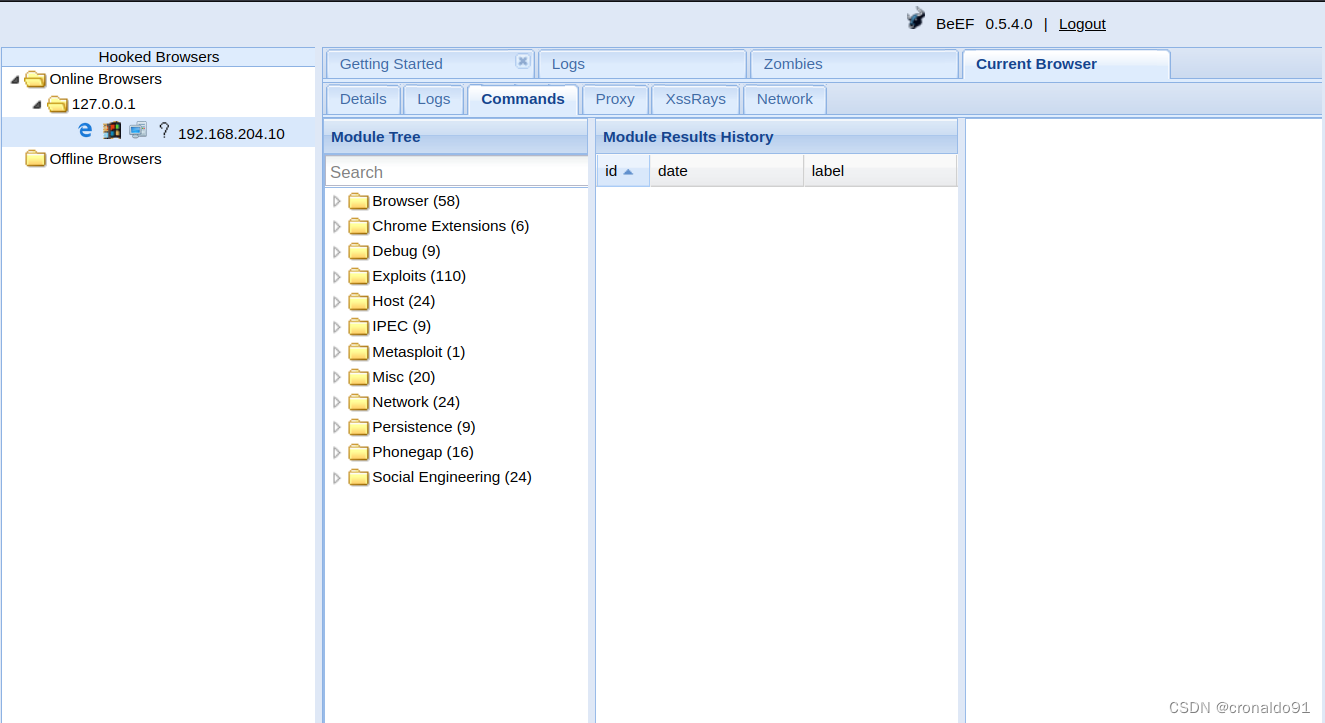Expand the Exploits (110) module category
This screenshot has width=1325, height=723.
coord(337,276)
